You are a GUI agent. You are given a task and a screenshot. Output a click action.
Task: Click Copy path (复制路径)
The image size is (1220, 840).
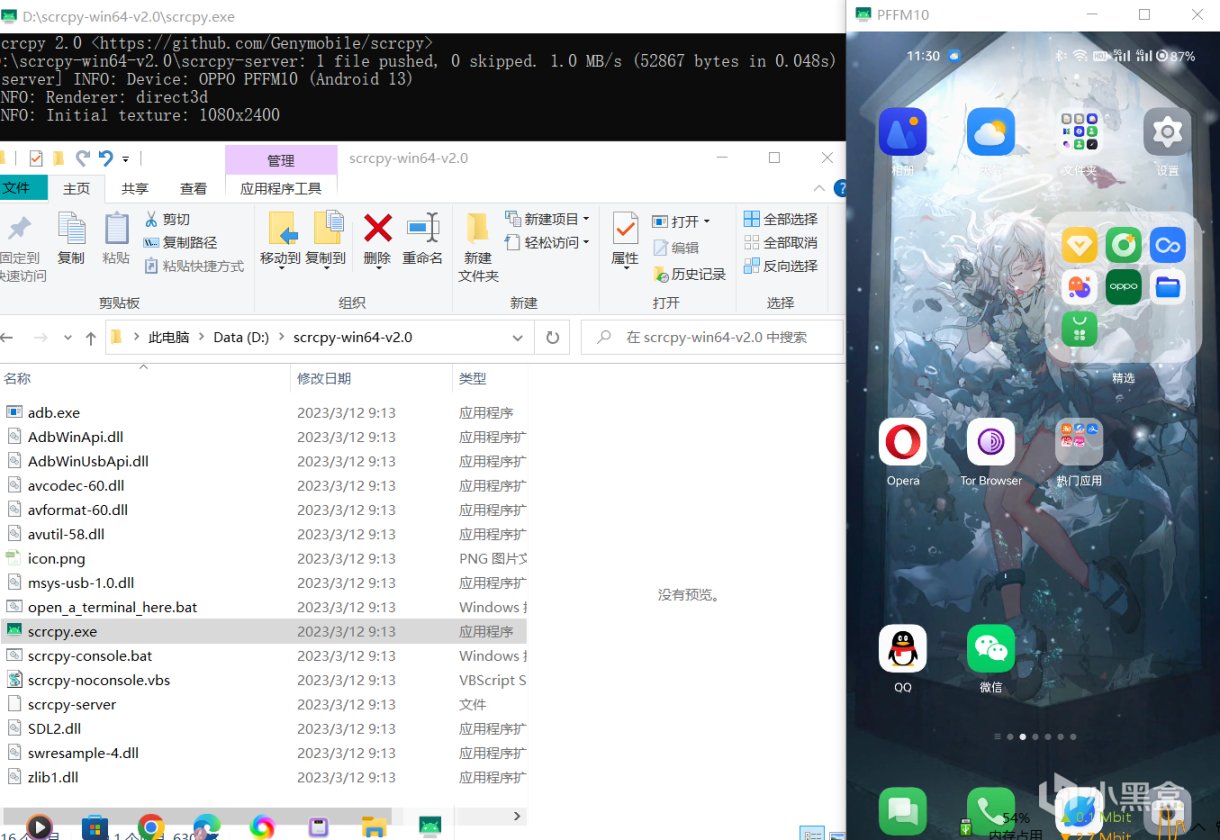(x=180, y=242)
